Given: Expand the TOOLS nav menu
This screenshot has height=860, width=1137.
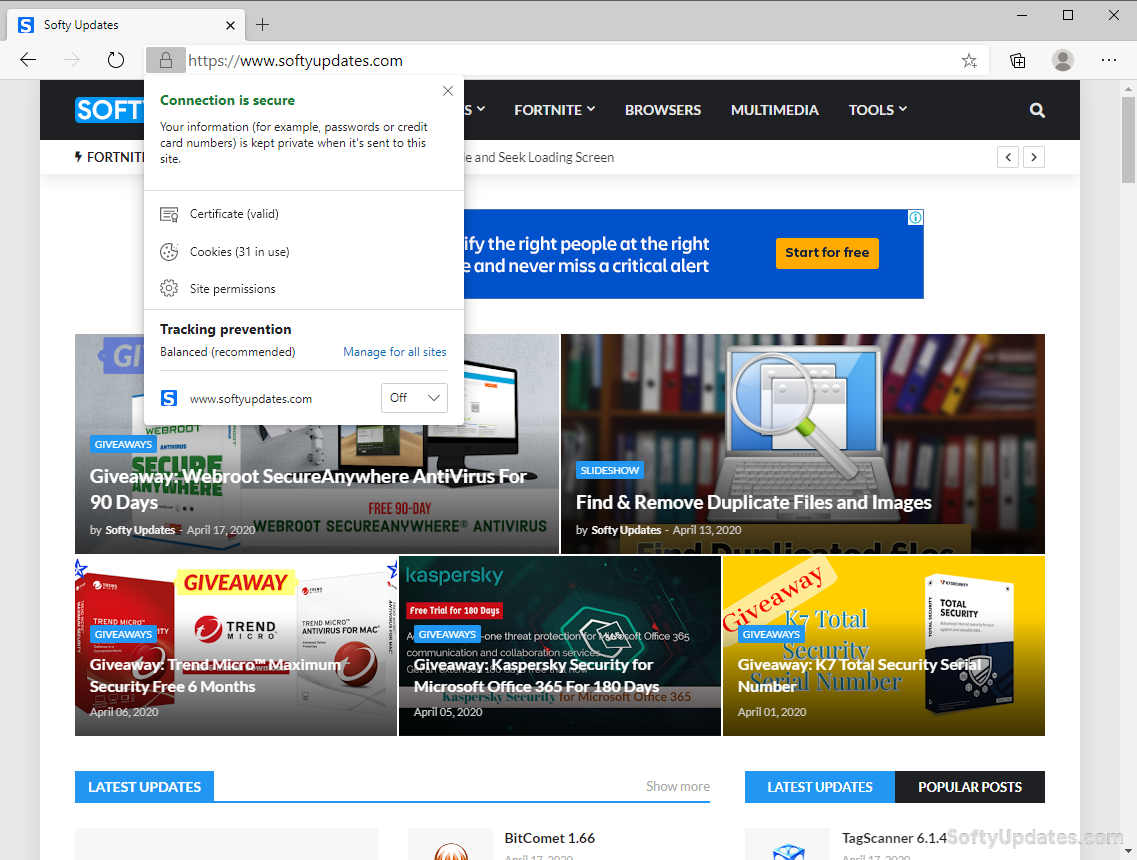Looking at the screenshot, I should (877, 110).
